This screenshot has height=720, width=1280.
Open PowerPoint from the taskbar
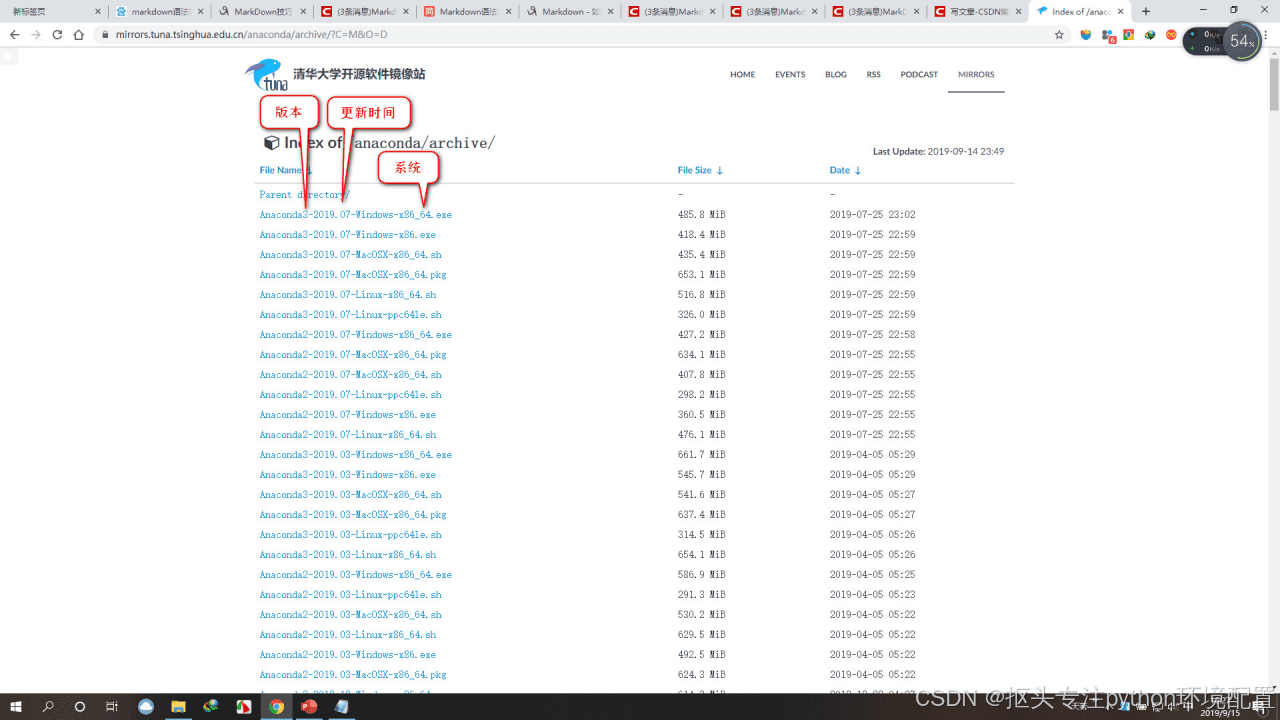pos(309,706)
